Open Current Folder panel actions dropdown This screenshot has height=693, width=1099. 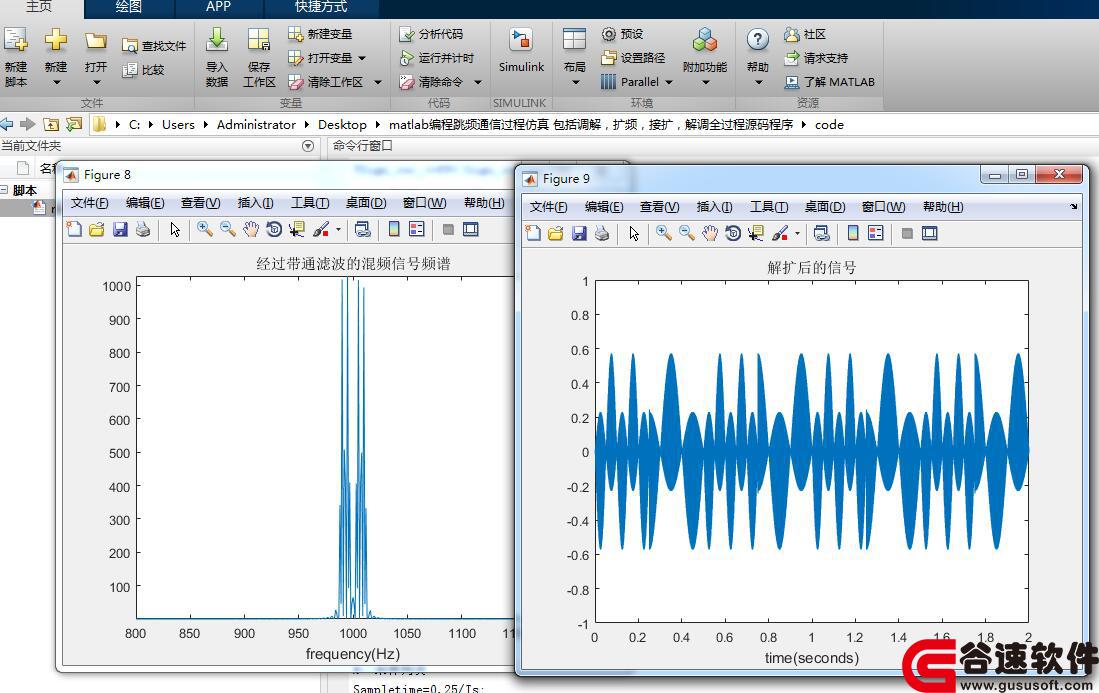pos(308,146)
